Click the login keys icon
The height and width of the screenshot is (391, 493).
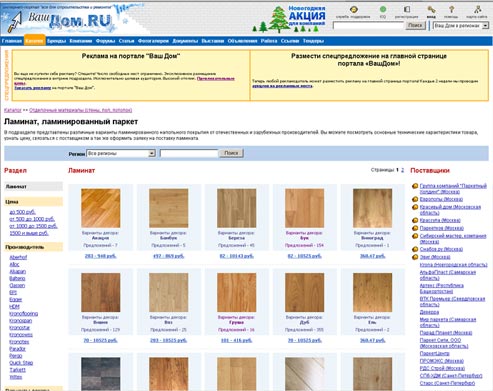[431, 9]
